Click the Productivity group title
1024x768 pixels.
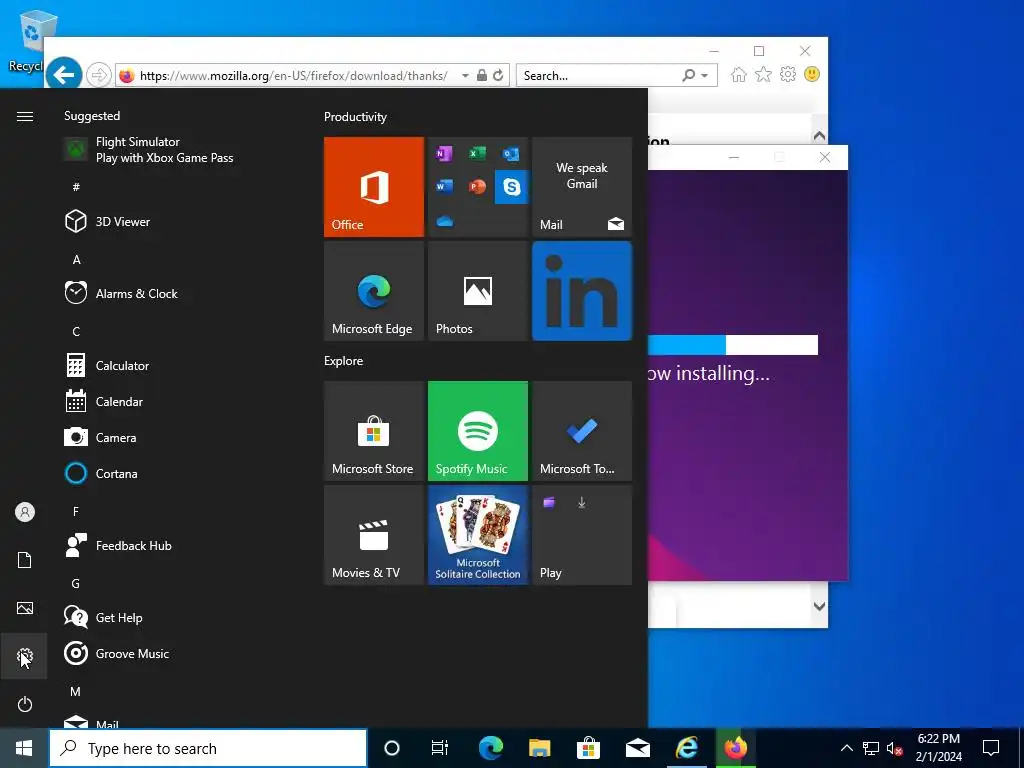(355, 117)
